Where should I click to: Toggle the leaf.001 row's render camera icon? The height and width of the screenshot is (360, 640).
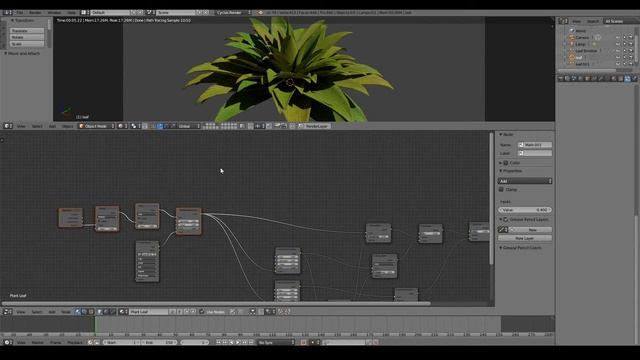coord(631,64)
